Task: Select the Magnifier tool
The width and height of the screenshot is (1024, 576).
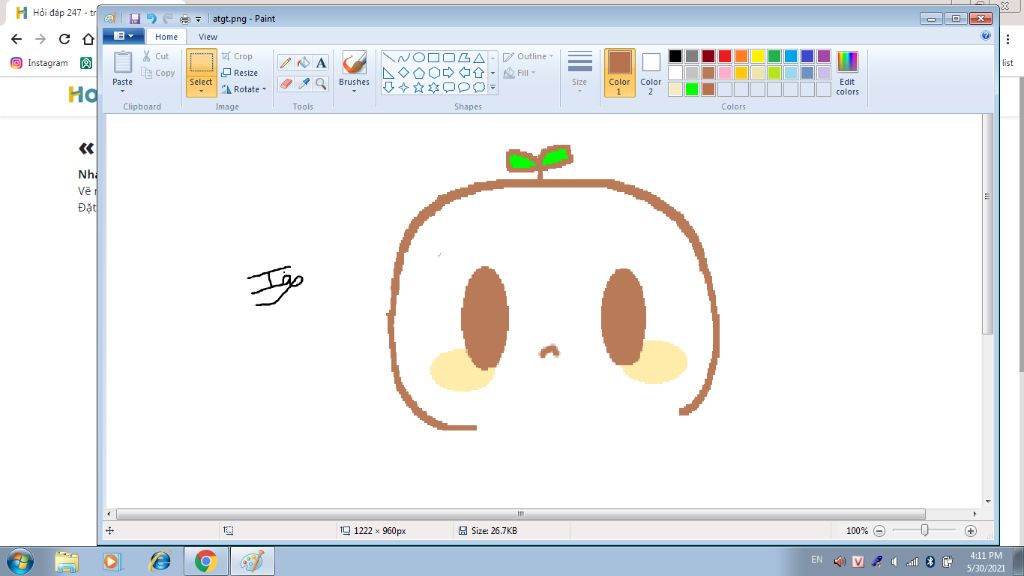Action: [321, 84]
